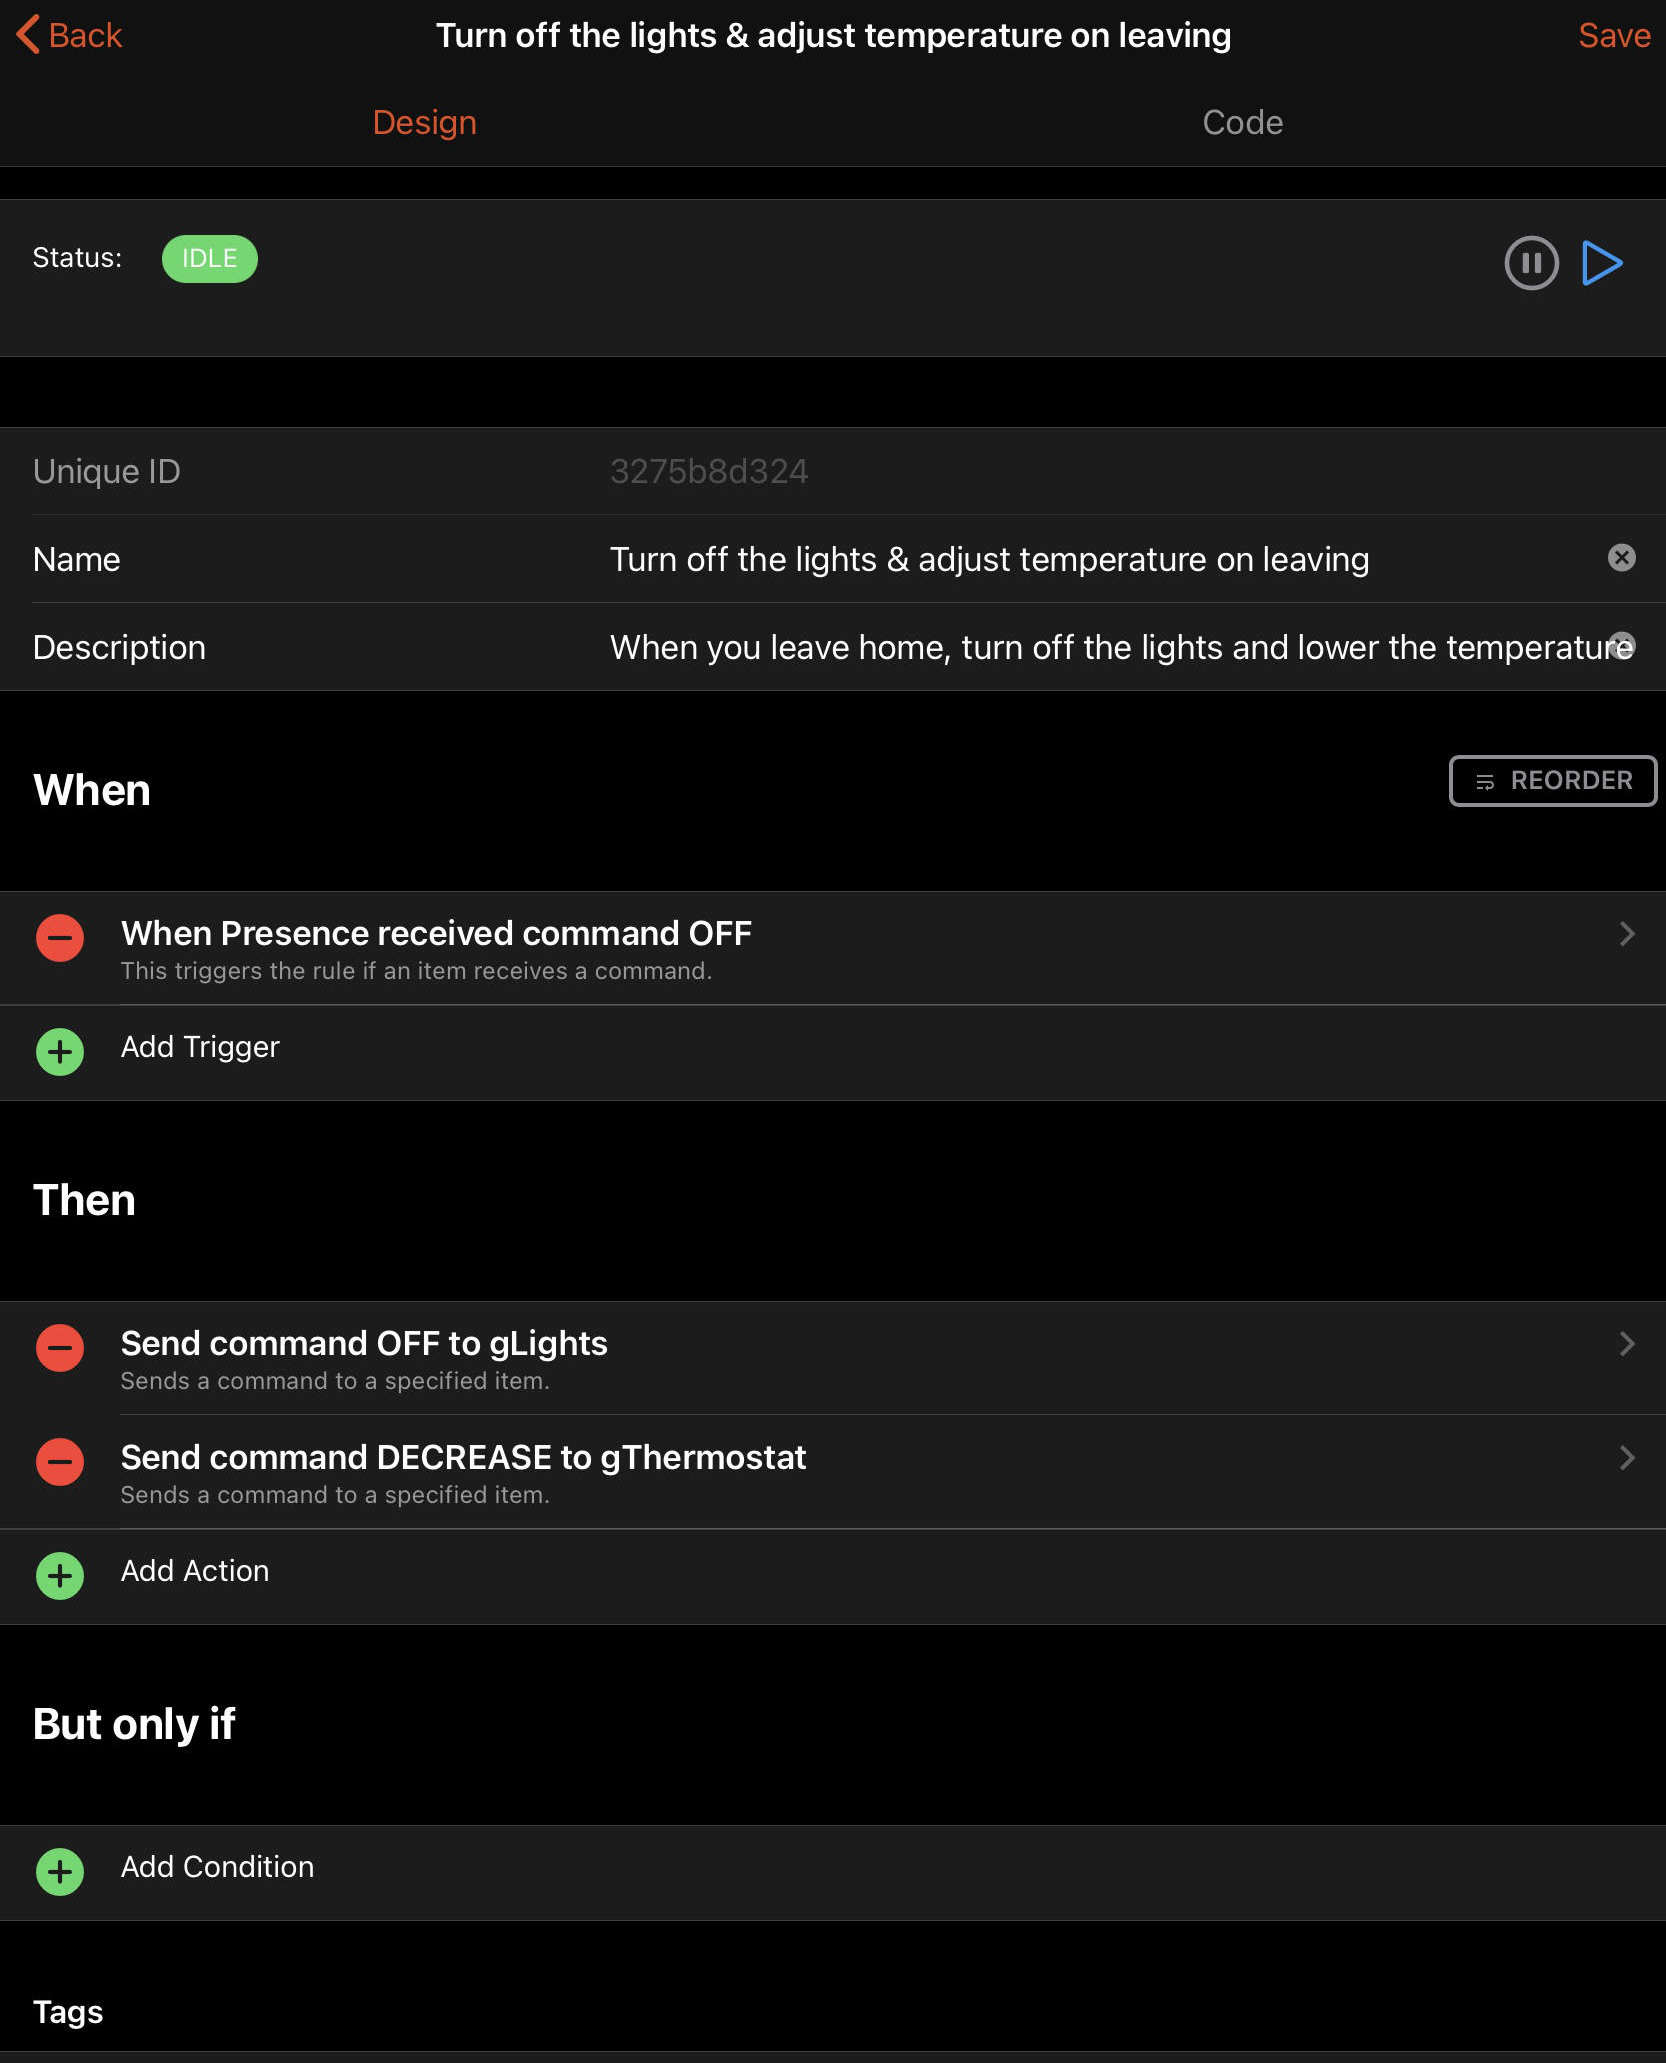
Task: Go Back to the rules list
Action: tap(68, 35)
